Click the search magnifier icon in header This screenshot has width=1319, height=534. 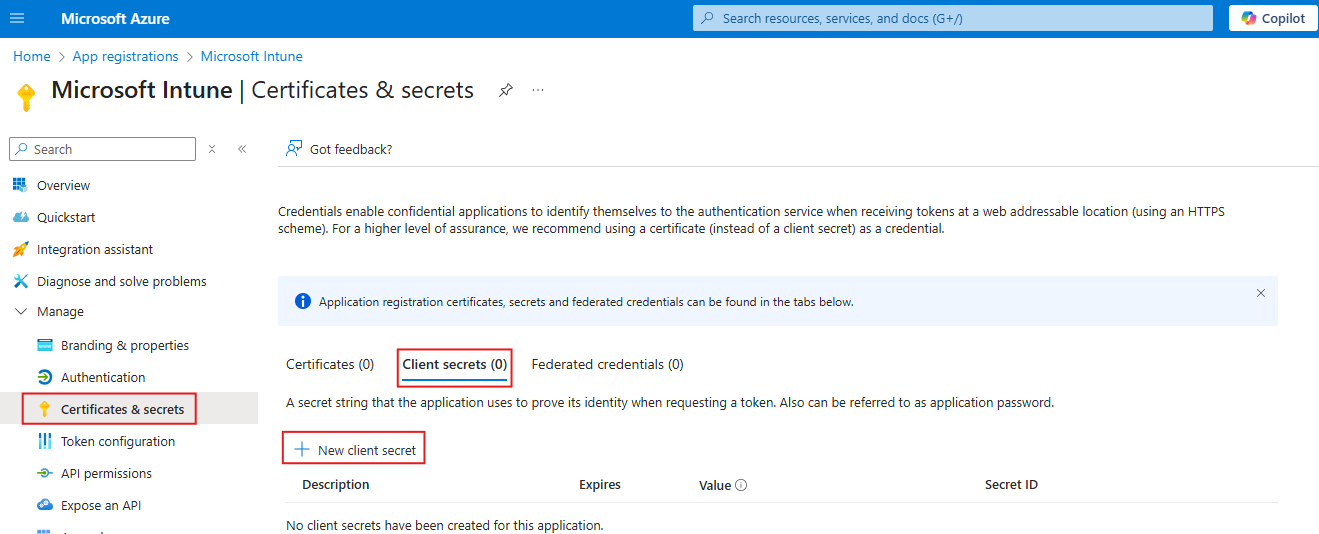coord(708,18)
